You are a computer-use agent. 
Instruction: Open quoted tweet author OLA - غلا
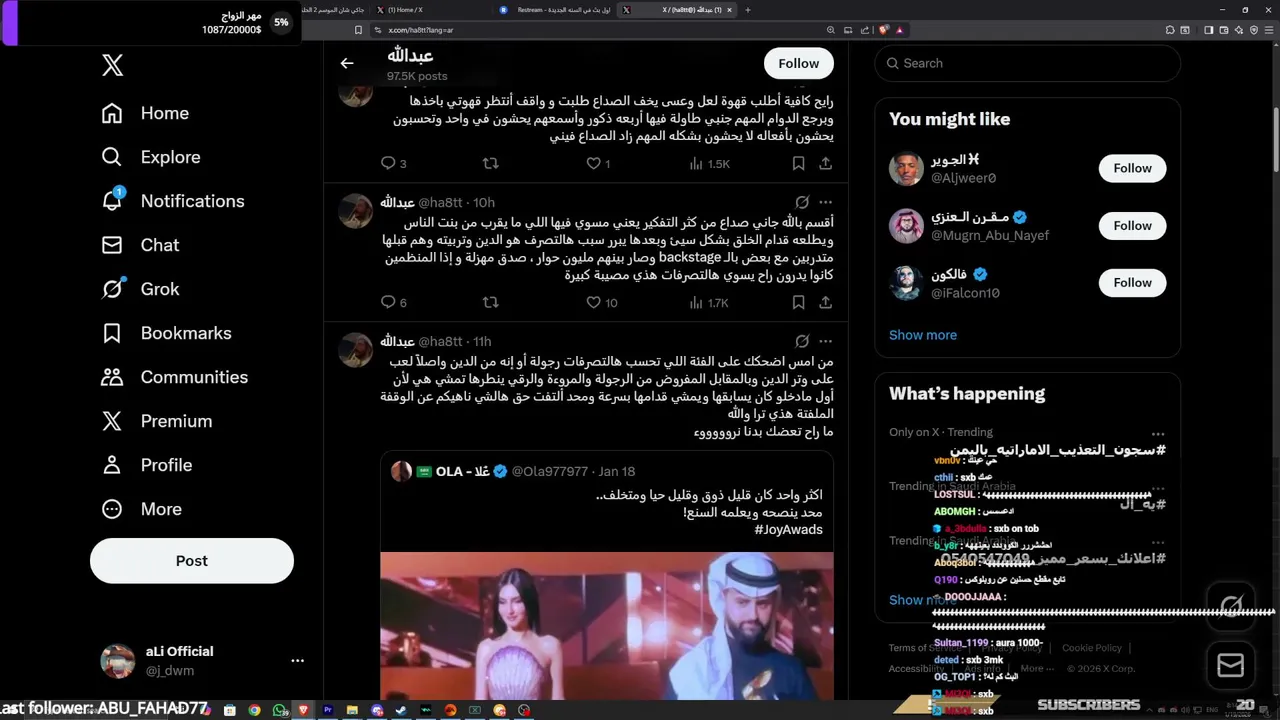pos(463,471)
